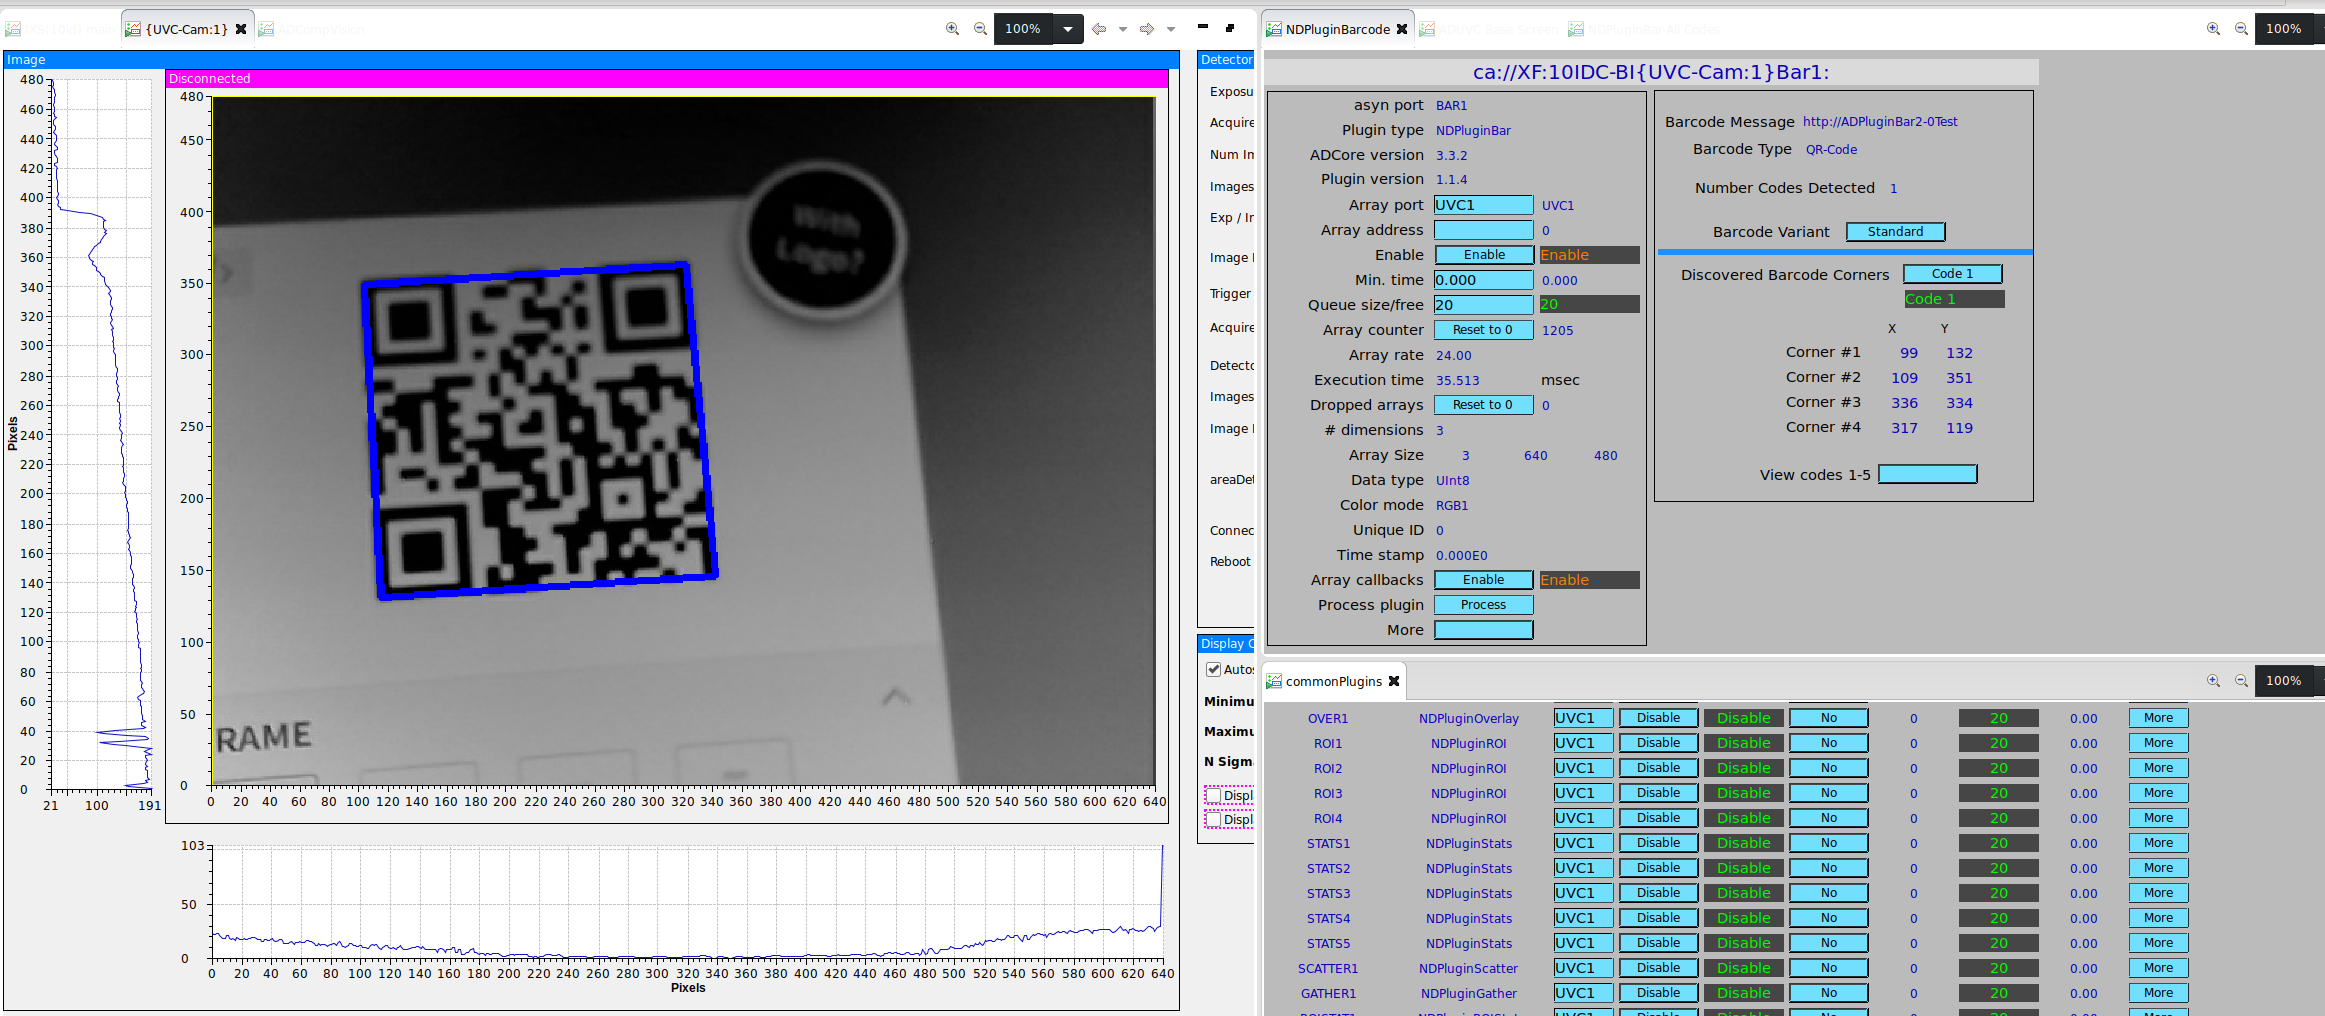Image resolution: width=2325 pixels, height=1016 pixels.
Task: Open the Enable menu beside the Enable label
Action: tap(1484, 255)
